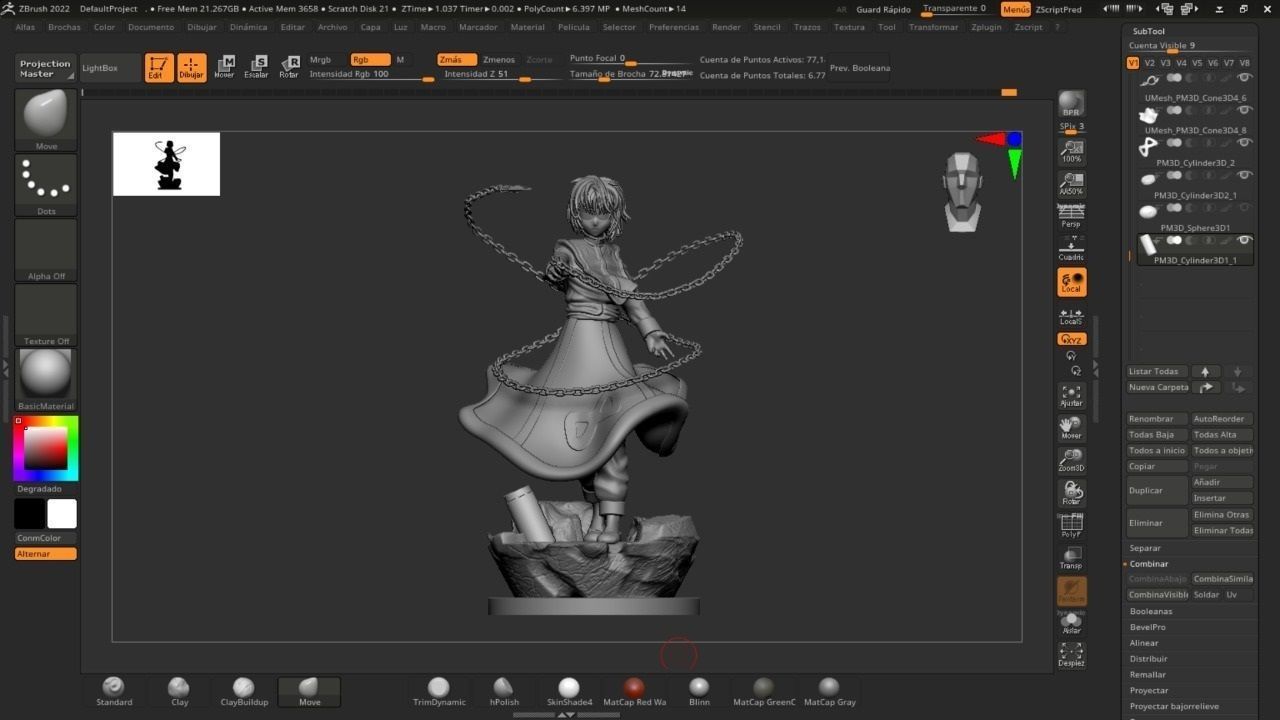Select the ClayBuildup brush
The height and width of the screenshot is (720, 1280).
click(244, 692)
